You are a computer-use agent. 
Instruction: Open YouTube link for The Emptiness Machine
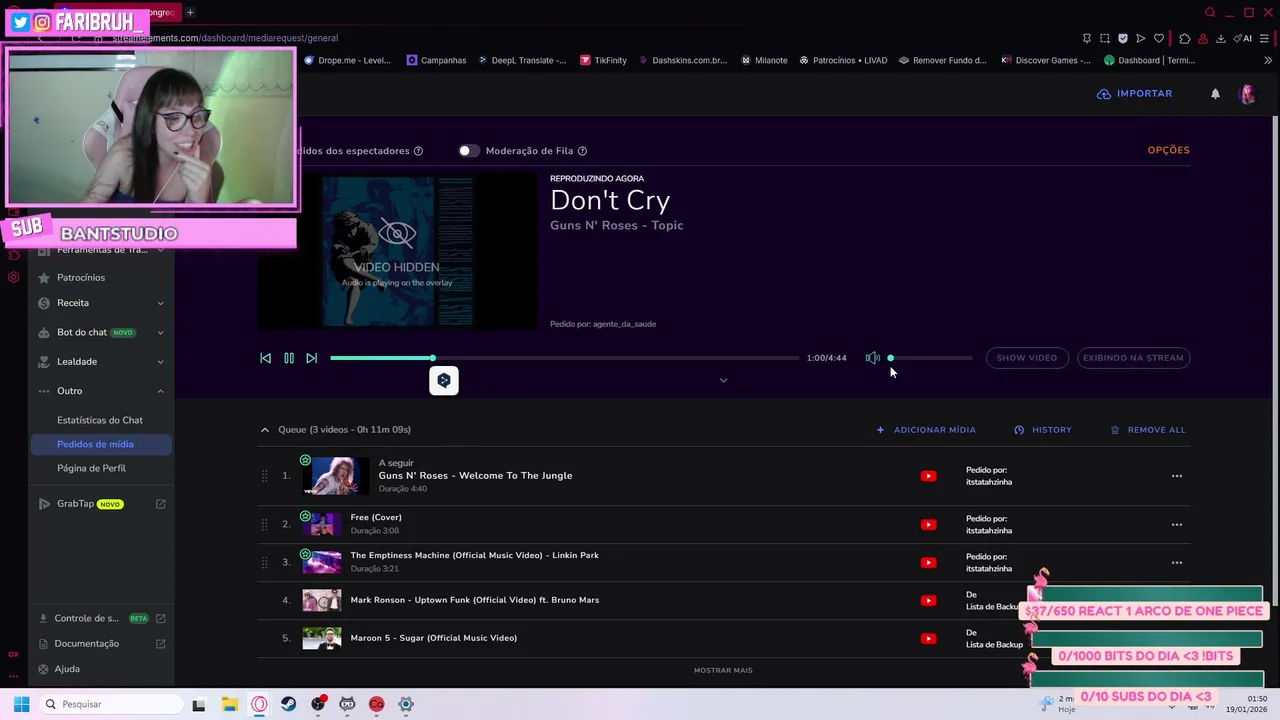[928, 562]
